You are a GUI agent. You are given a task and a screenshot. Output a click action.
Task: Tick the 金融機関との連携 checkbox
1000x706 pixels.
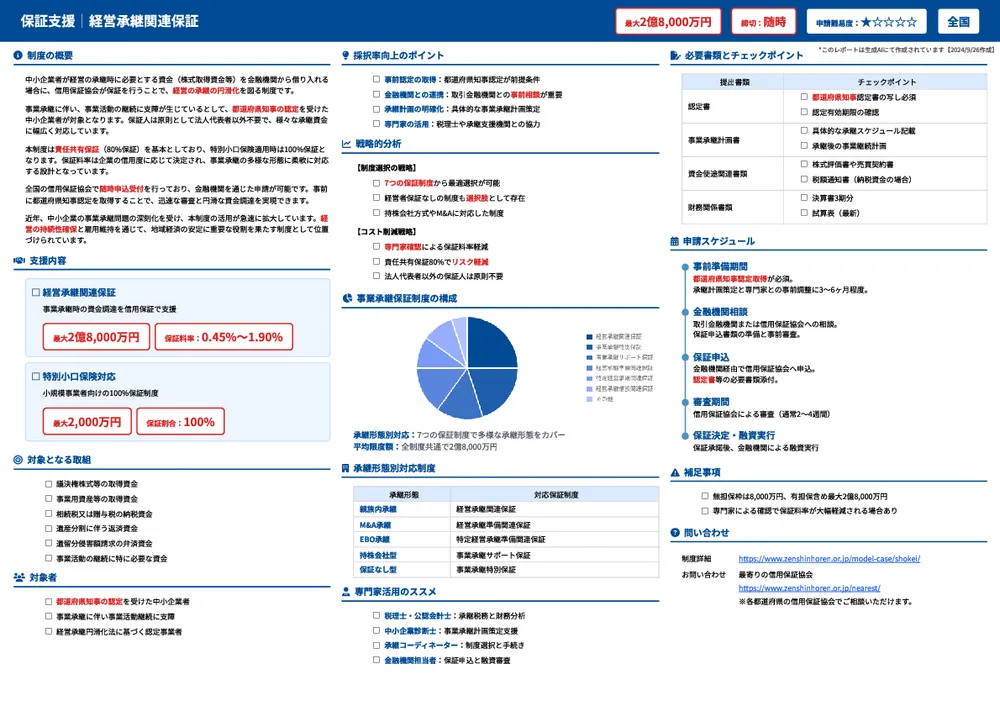(375, 94)
